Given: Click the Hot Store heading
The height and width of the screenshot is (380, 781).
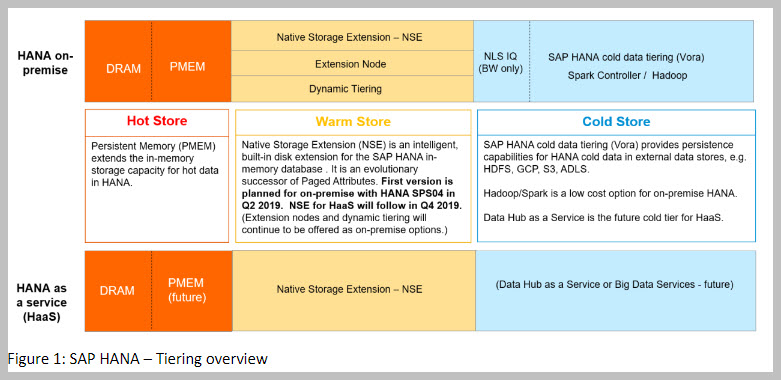Looking at the screenshot, I should tap(157, 122).
